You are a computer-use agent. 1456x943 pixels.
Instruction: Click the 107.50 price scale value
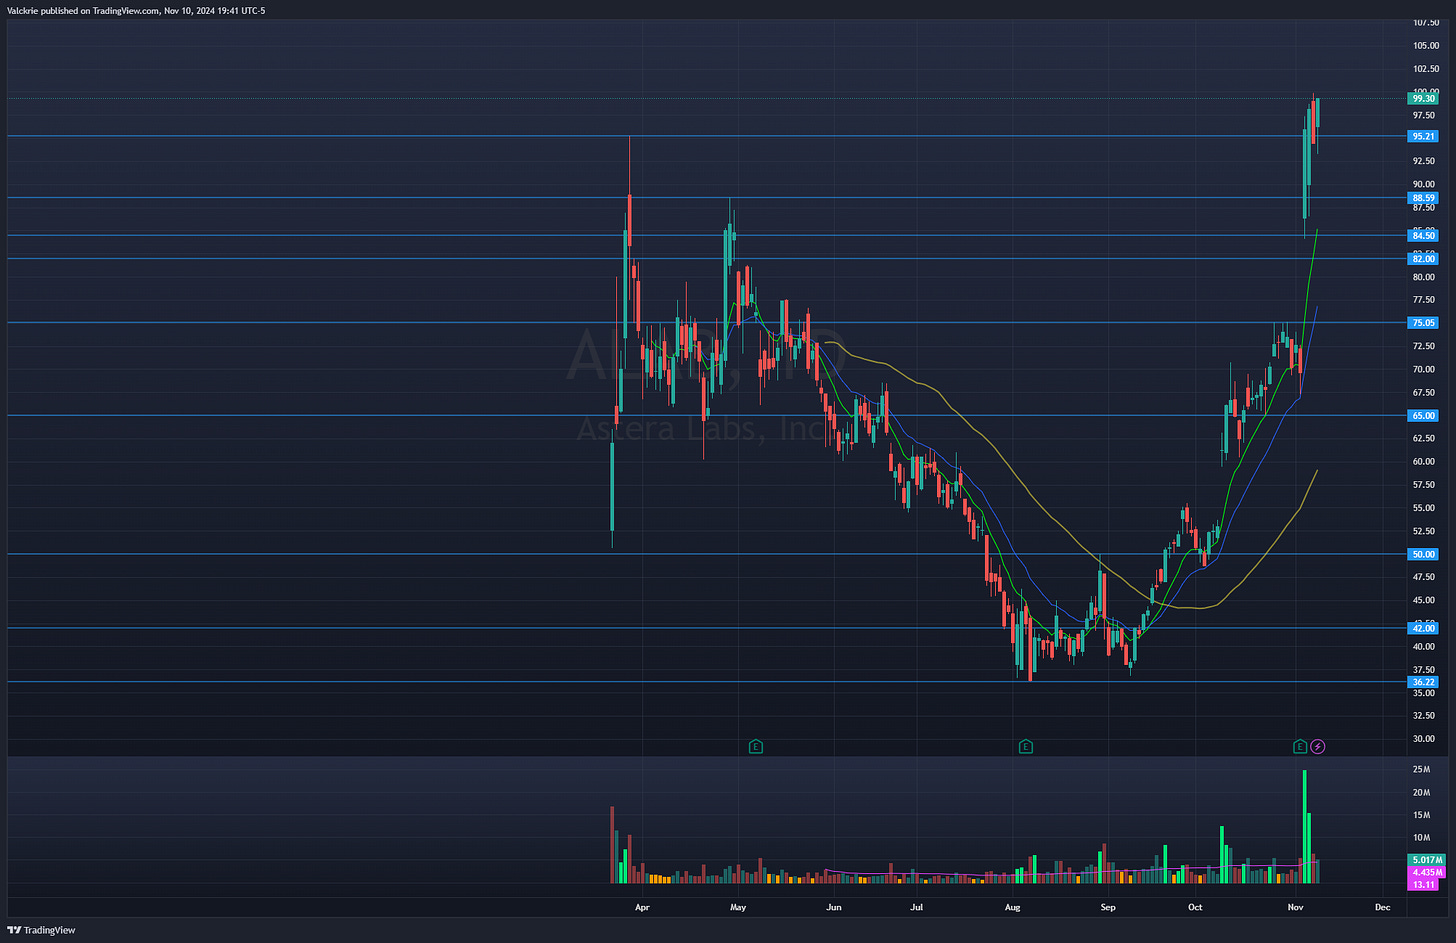[1425, 22]
